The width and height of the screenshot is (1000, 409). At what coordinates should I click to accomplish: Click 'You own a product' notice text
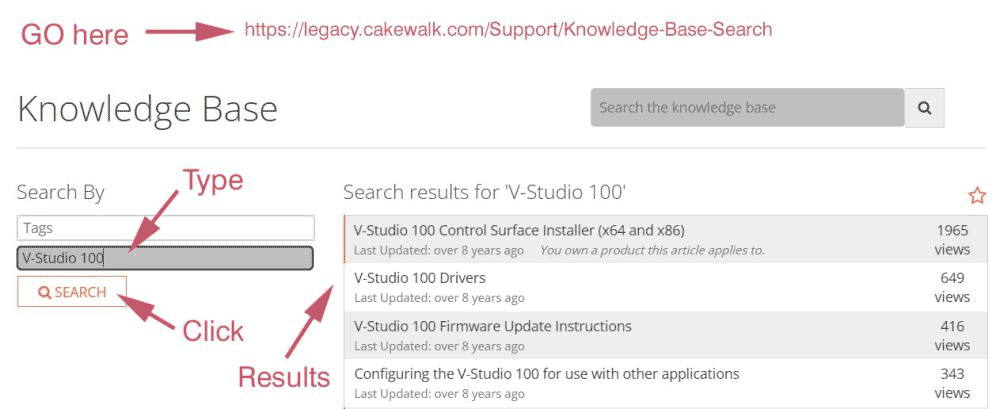tap(652, 250)
